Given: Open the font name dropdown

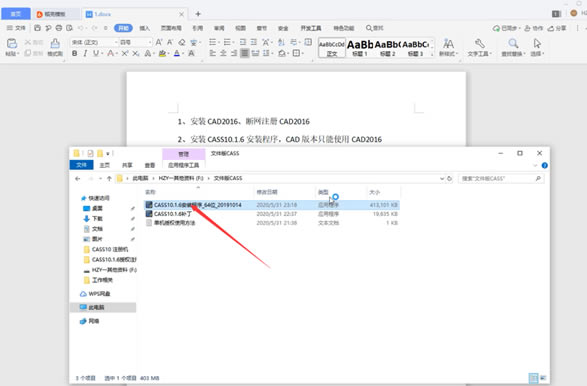Looking at the screenshot, I should point(94,42).
